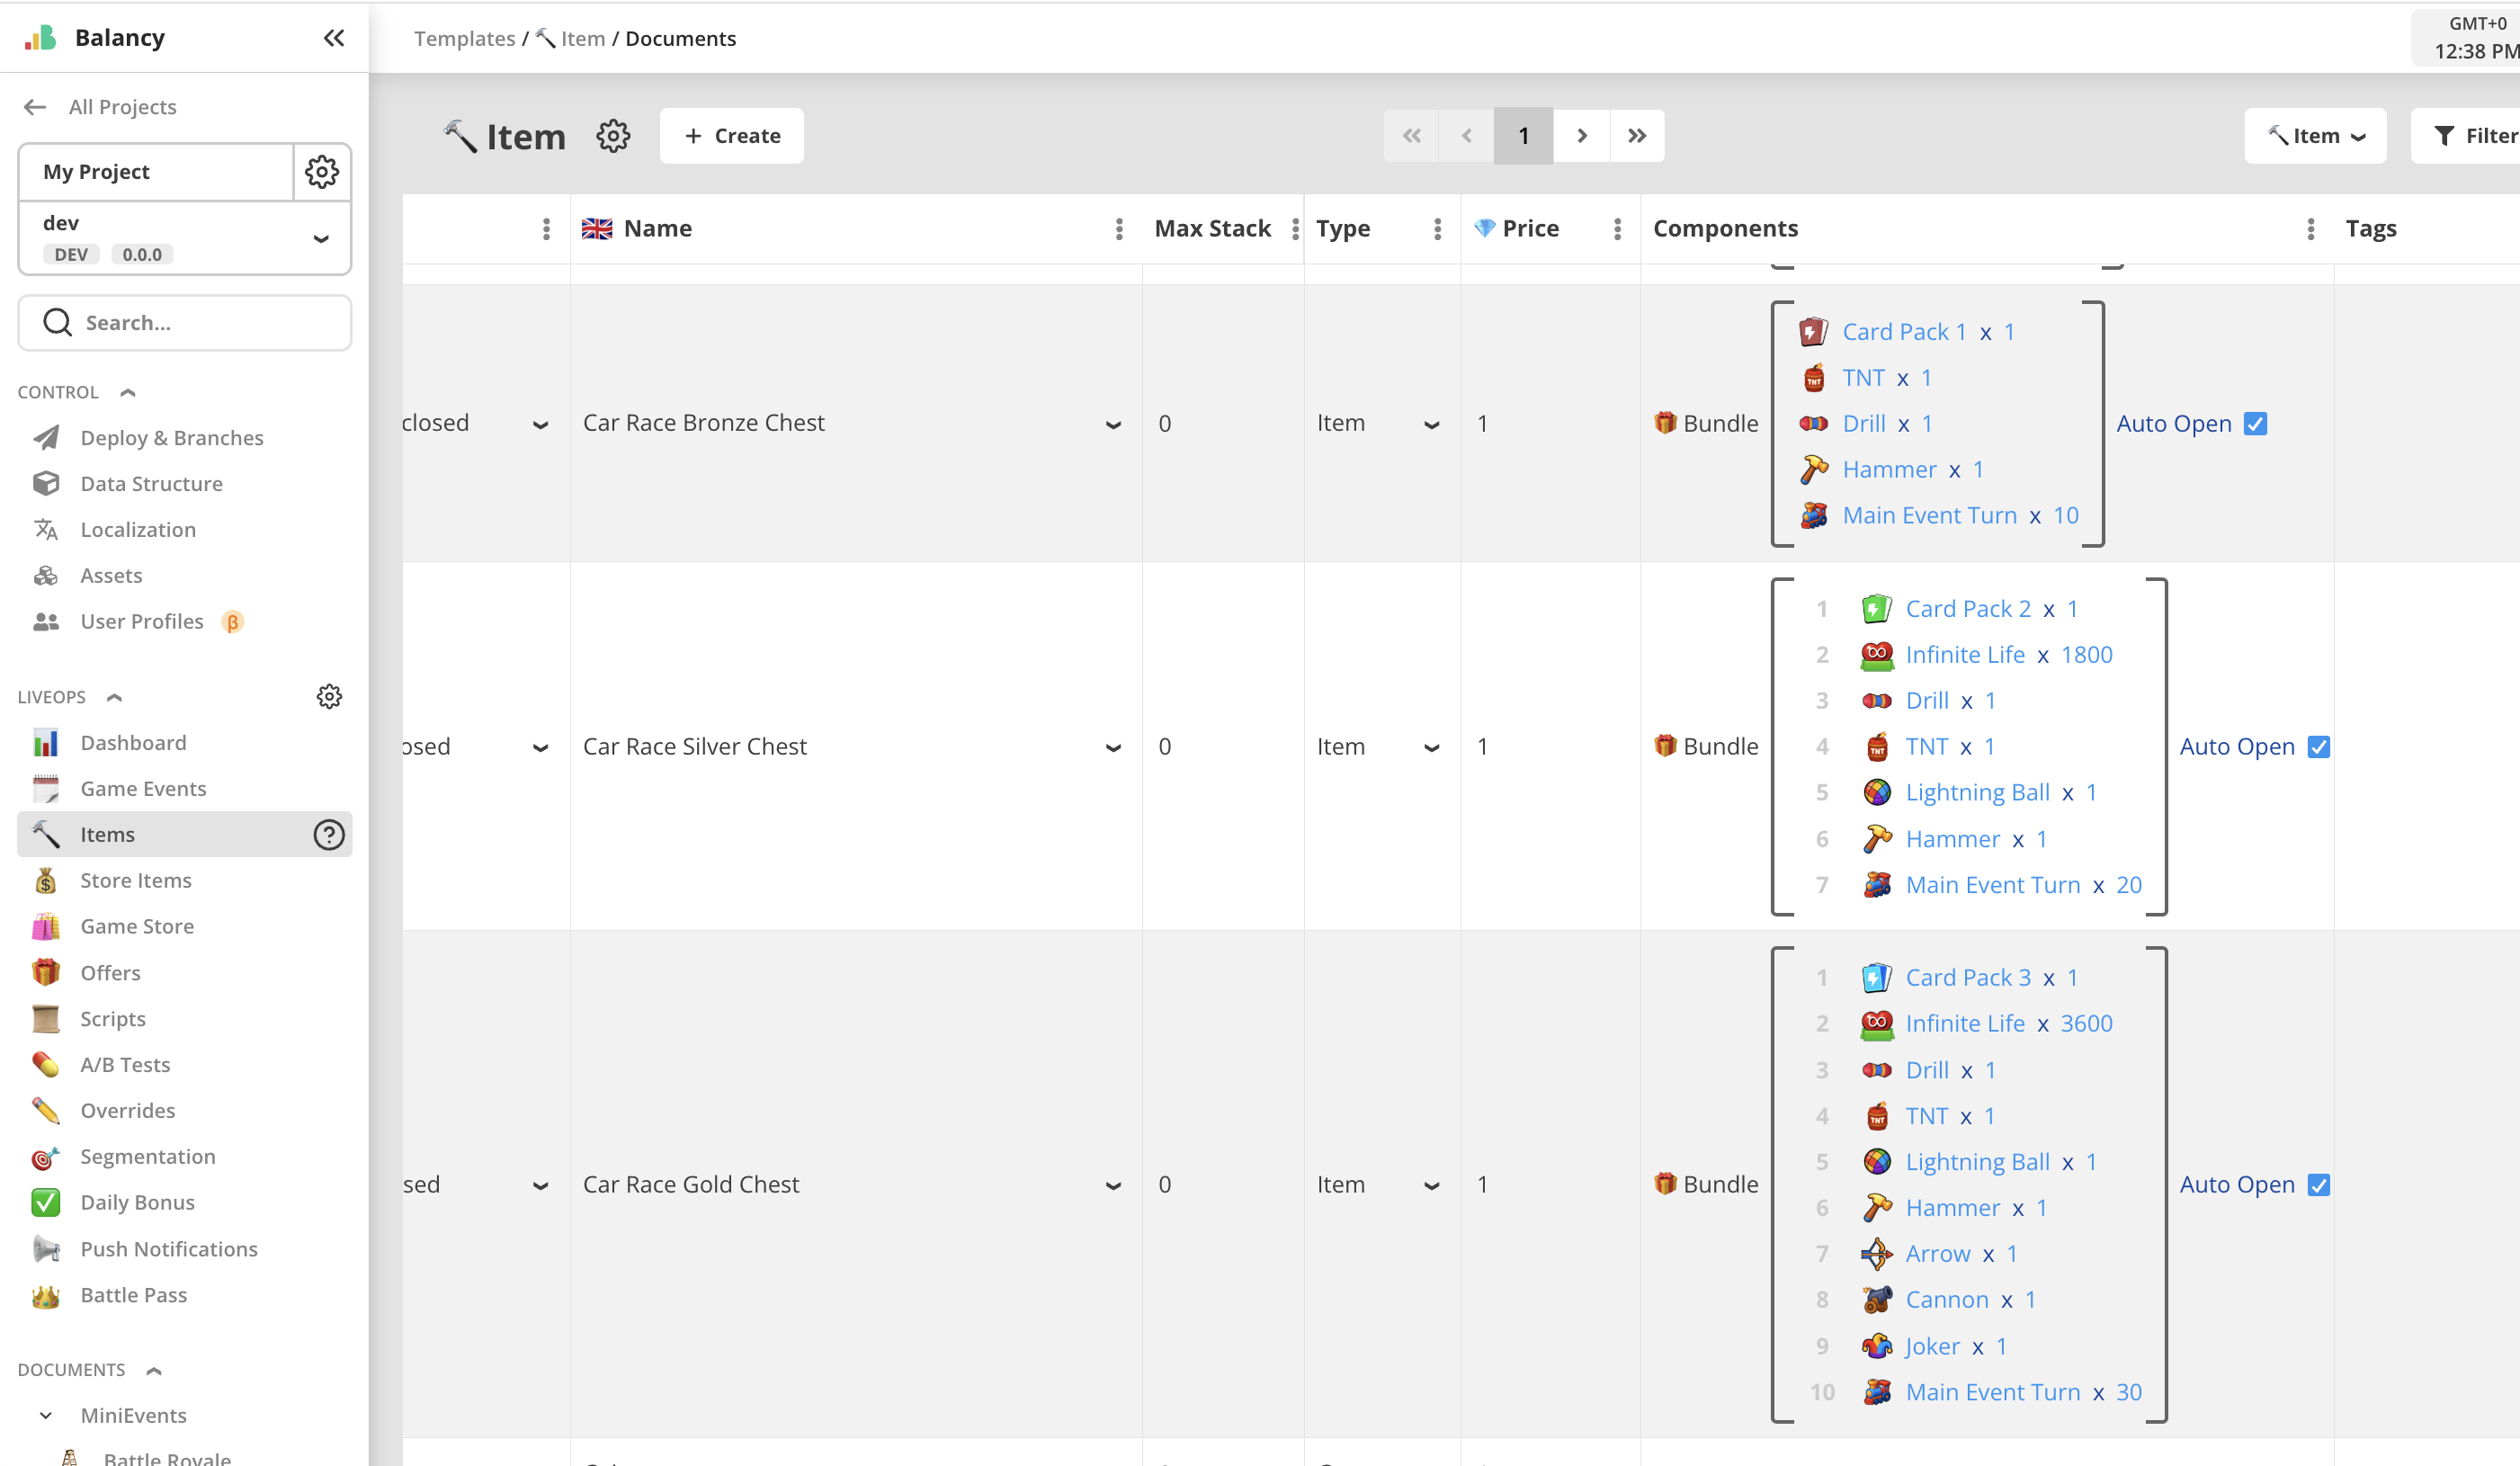
Task: Open Game Events in sidebar
Action: (x=143, y=789)
